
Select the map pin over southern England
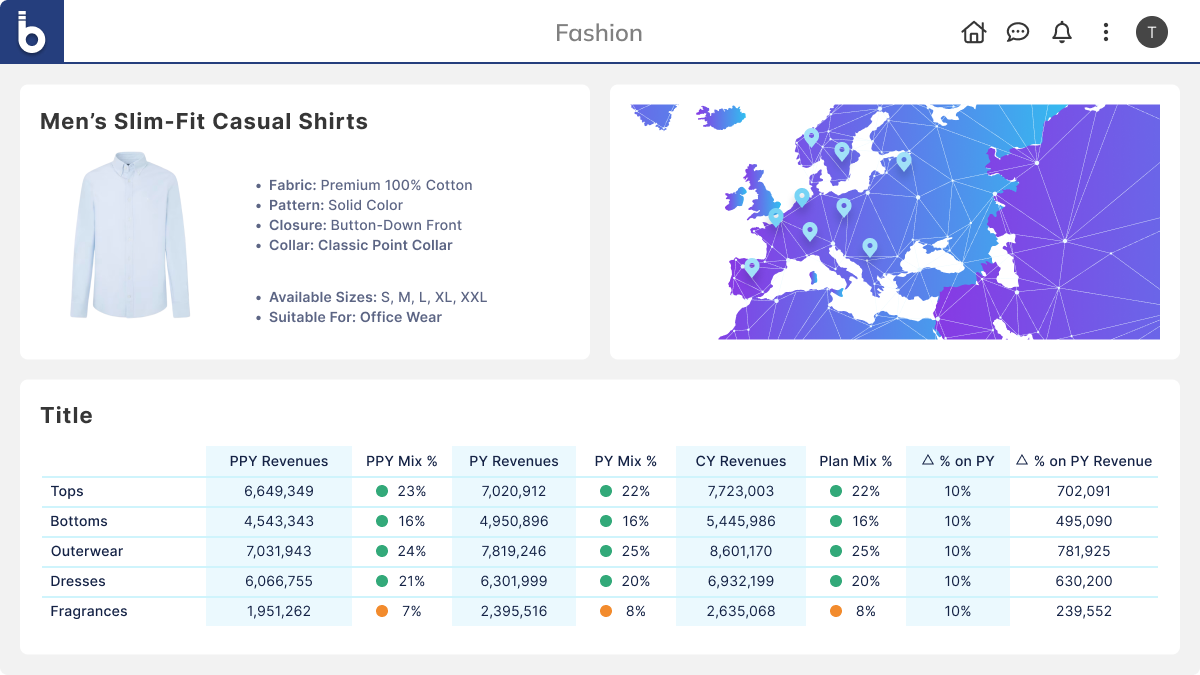click(x=776, y=215)
